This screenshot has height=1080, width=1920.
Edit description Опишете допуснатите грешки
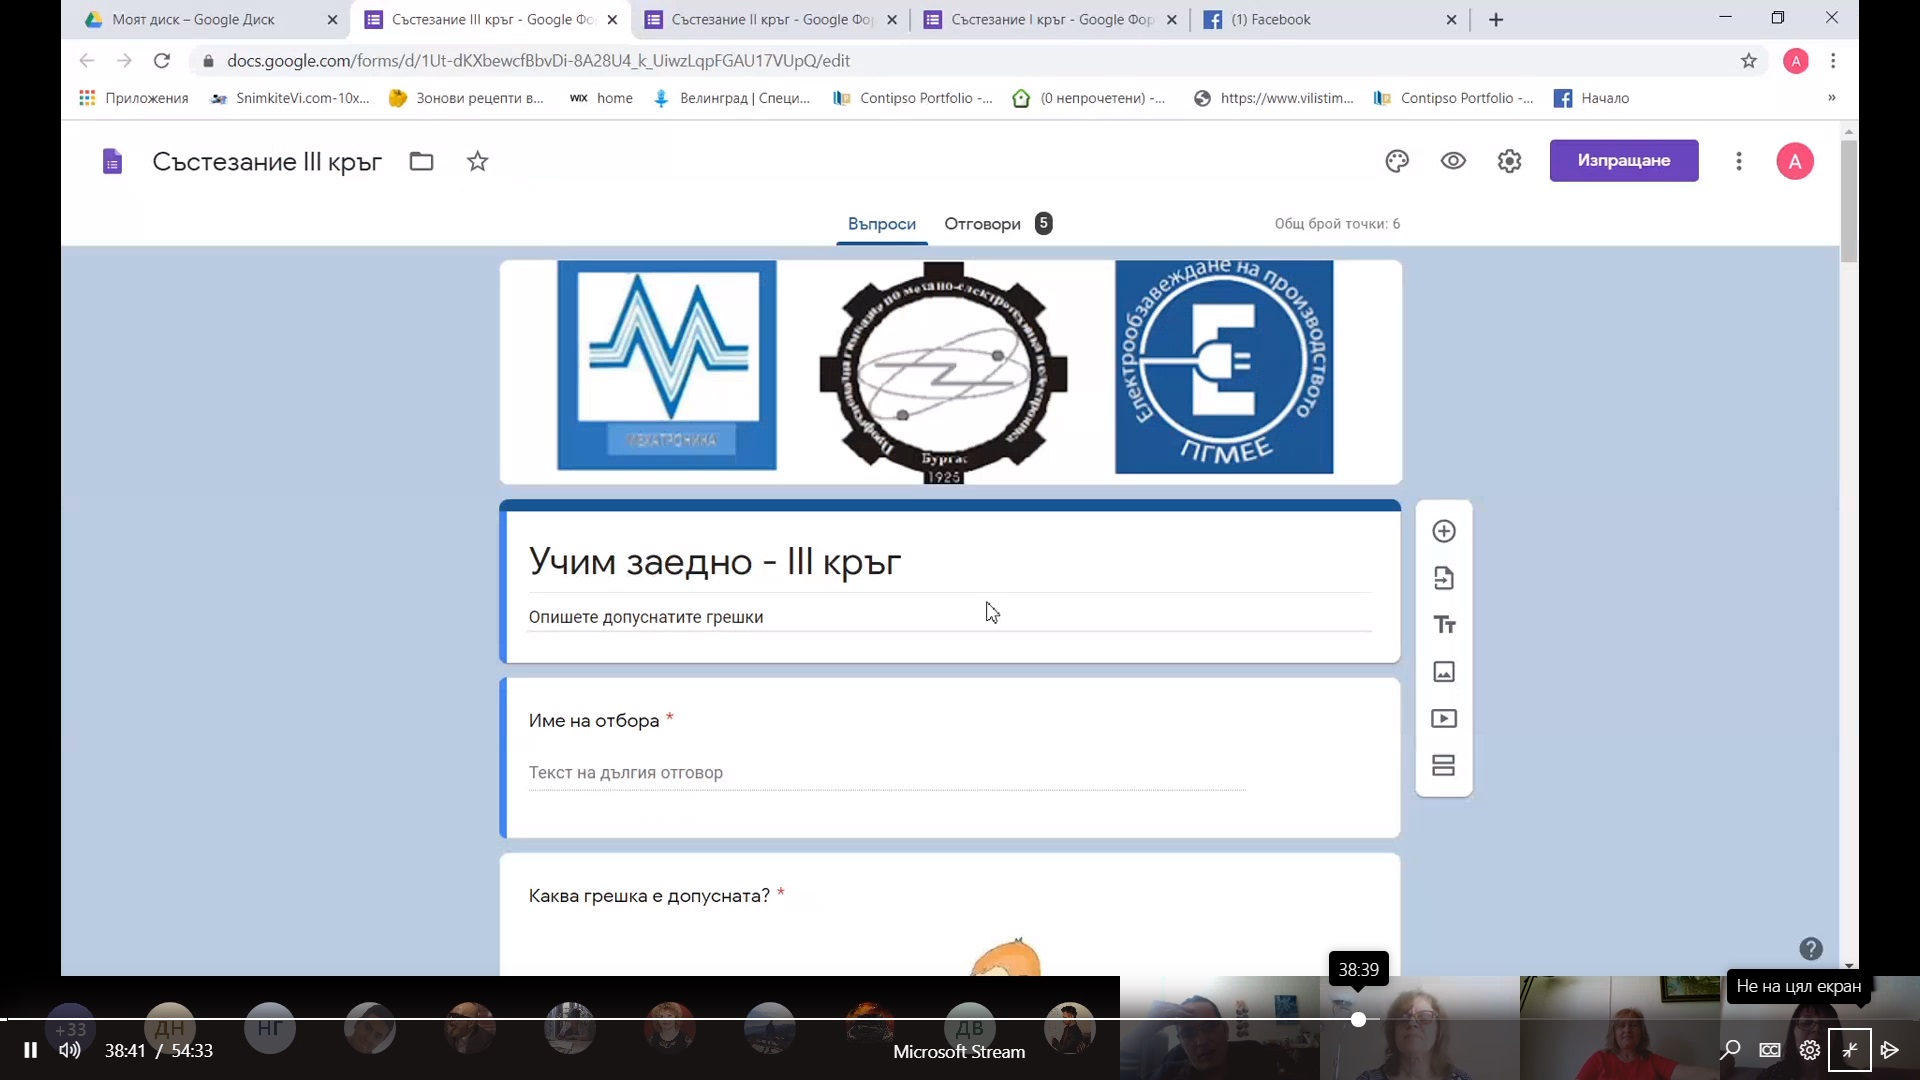coord(646,617)
